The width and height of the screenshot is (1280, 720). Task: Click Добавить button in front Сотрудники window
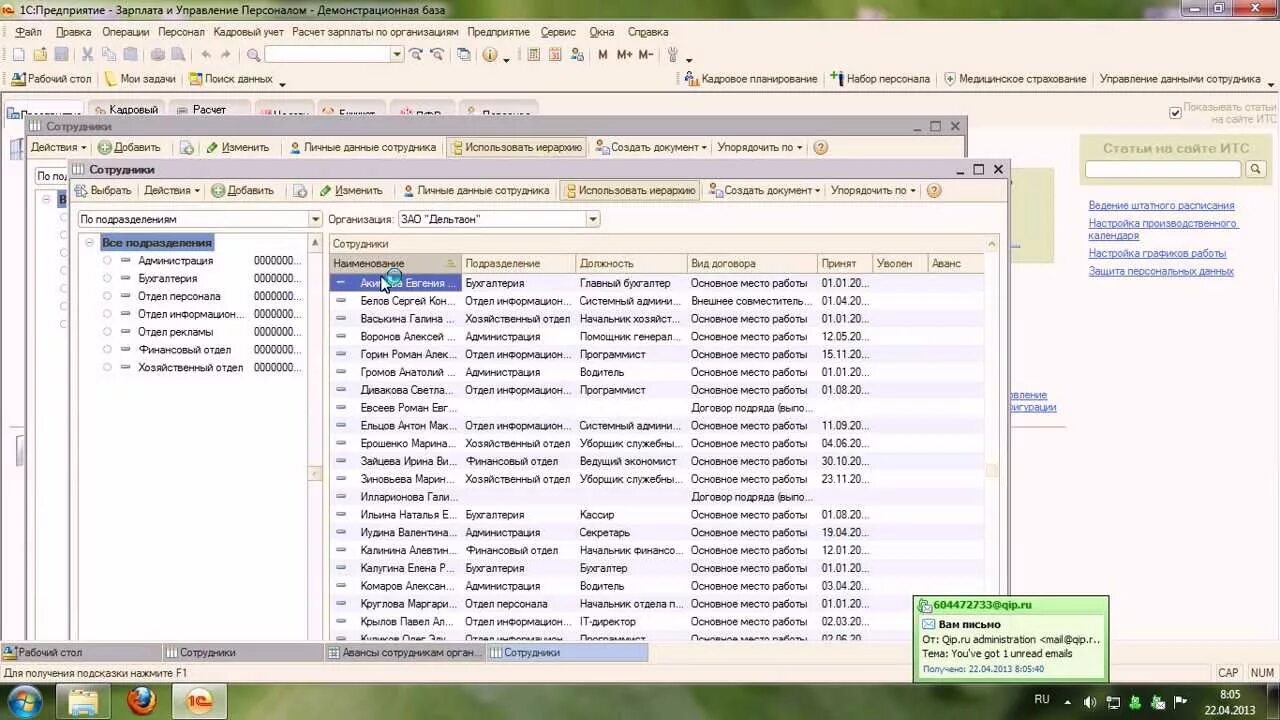click(241, 190)
